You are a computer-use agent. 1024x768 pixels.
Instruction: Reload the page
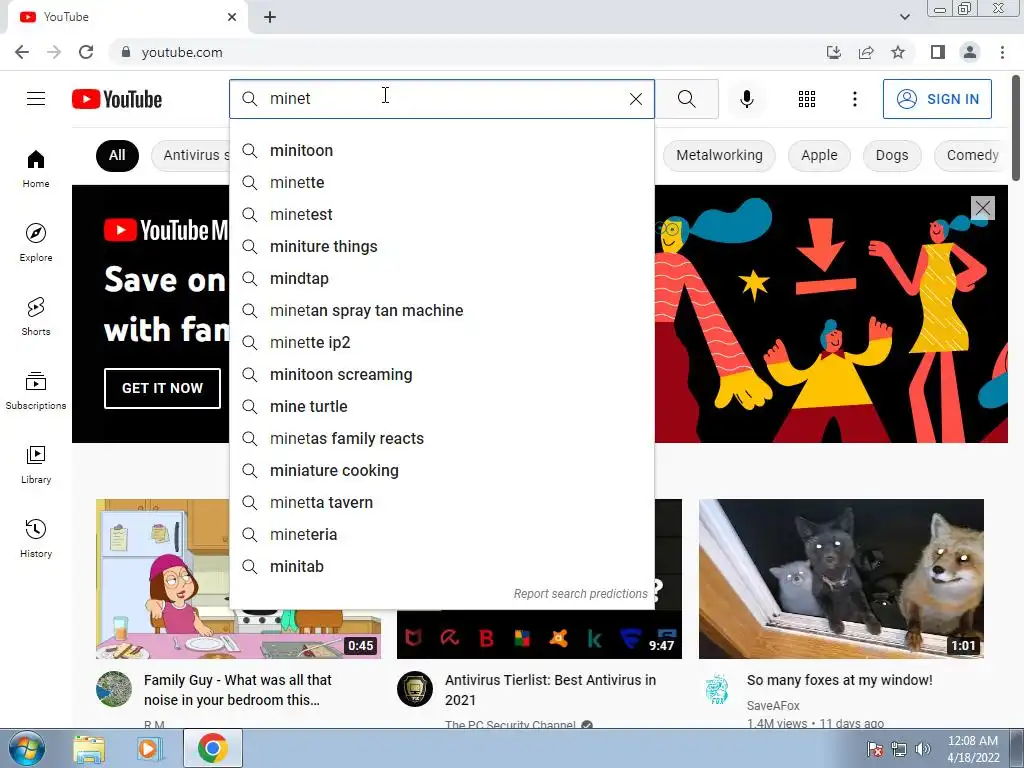[x=86, y=52]
